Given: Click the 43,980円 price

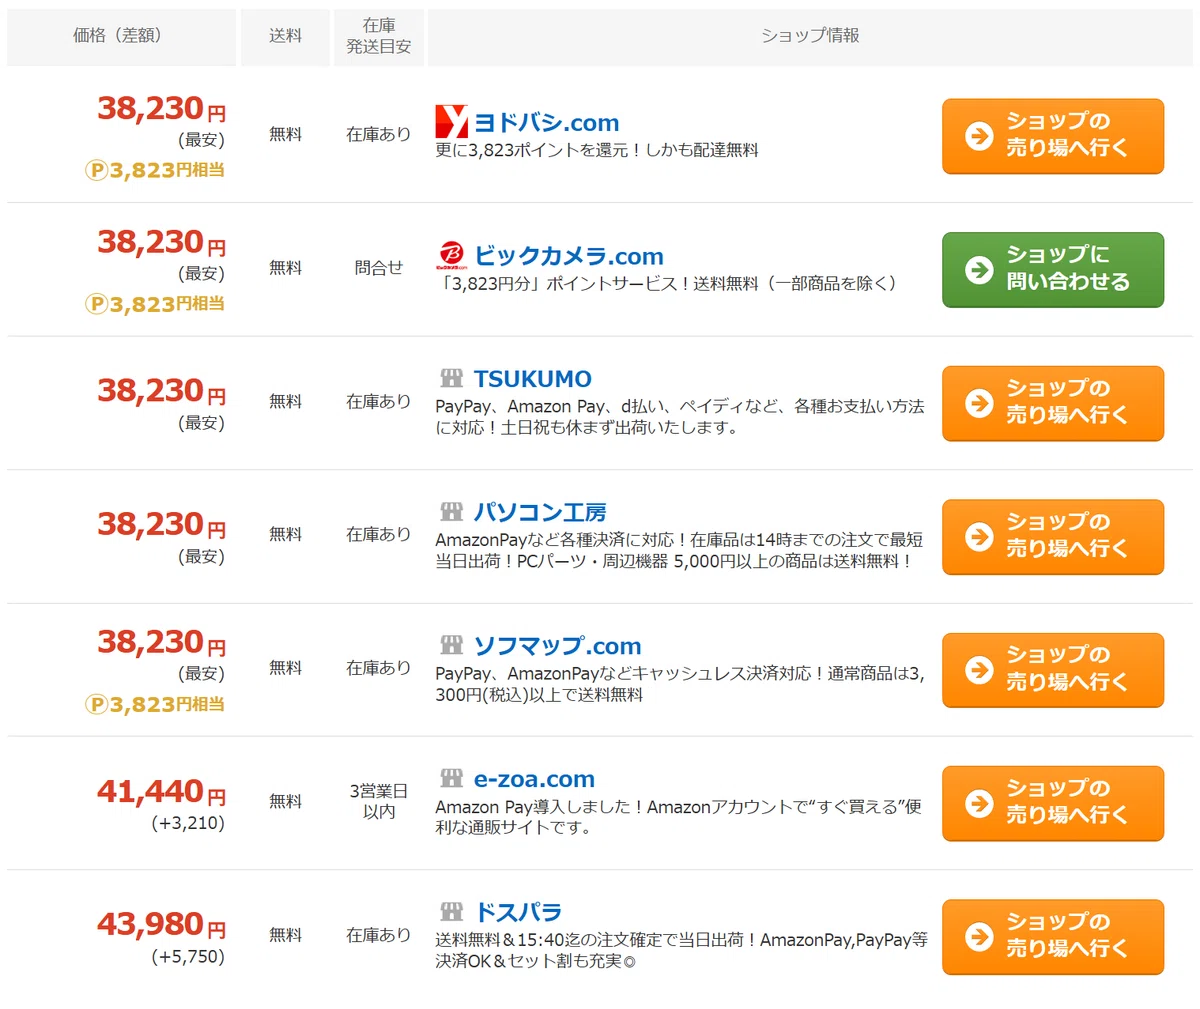Looking at the screenshot, I should [161, 924].
